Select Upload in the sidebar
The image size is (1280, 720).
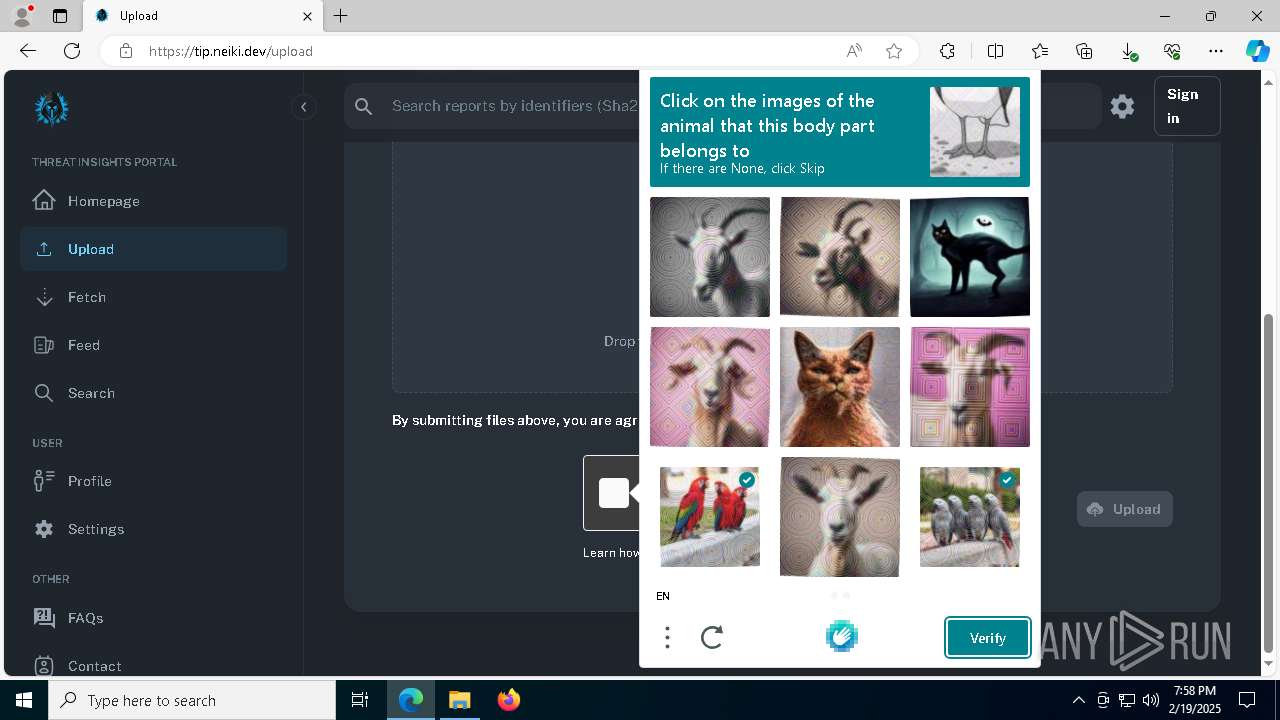click(153, 249)
